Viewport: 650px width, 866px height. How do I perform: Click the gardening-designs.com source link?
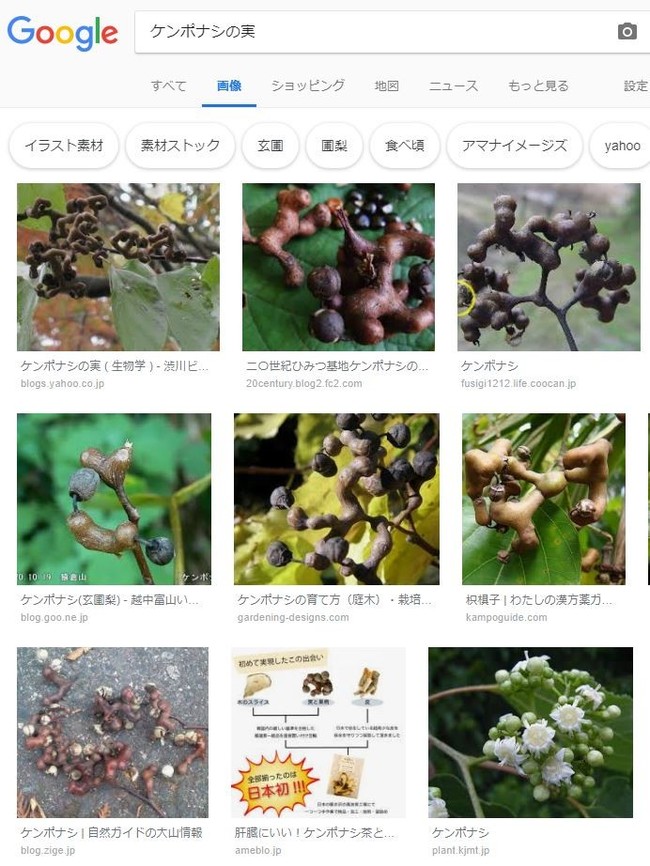(x=293, y=617)
